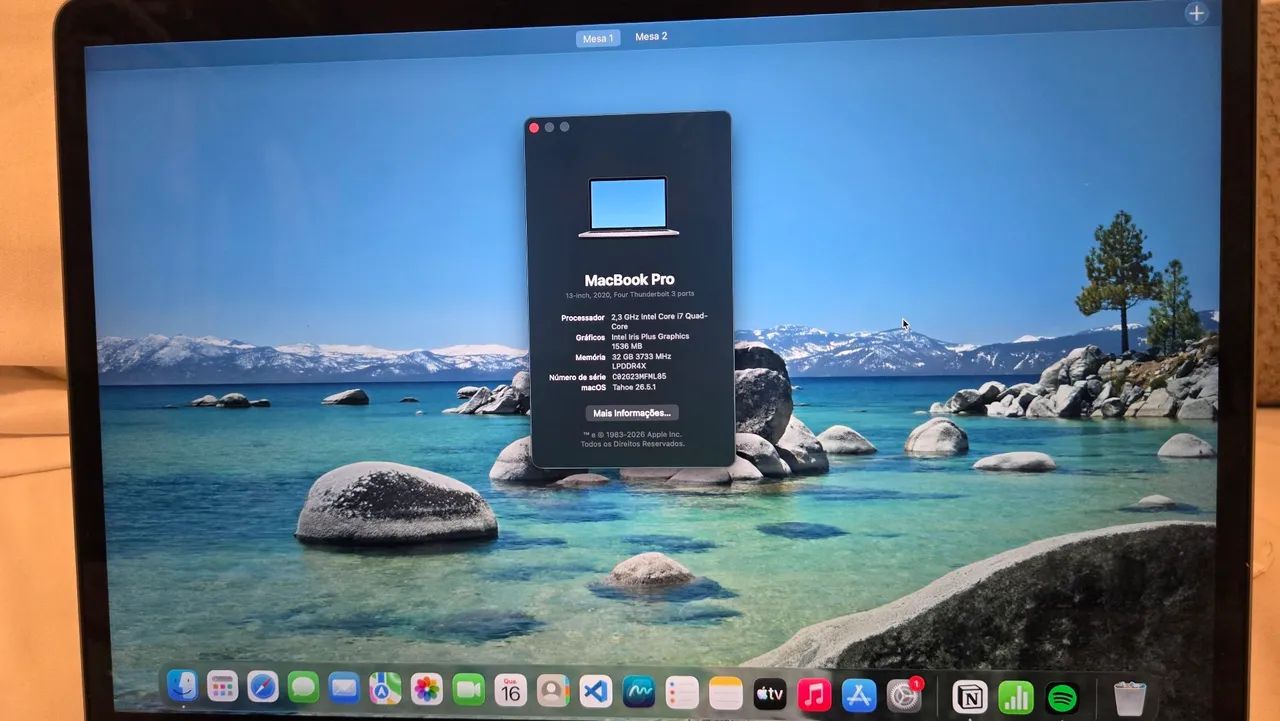The height and width of the screenshot is (721, 1280).
Task: Open Finder from the Dock
Action: coord(182,685)
